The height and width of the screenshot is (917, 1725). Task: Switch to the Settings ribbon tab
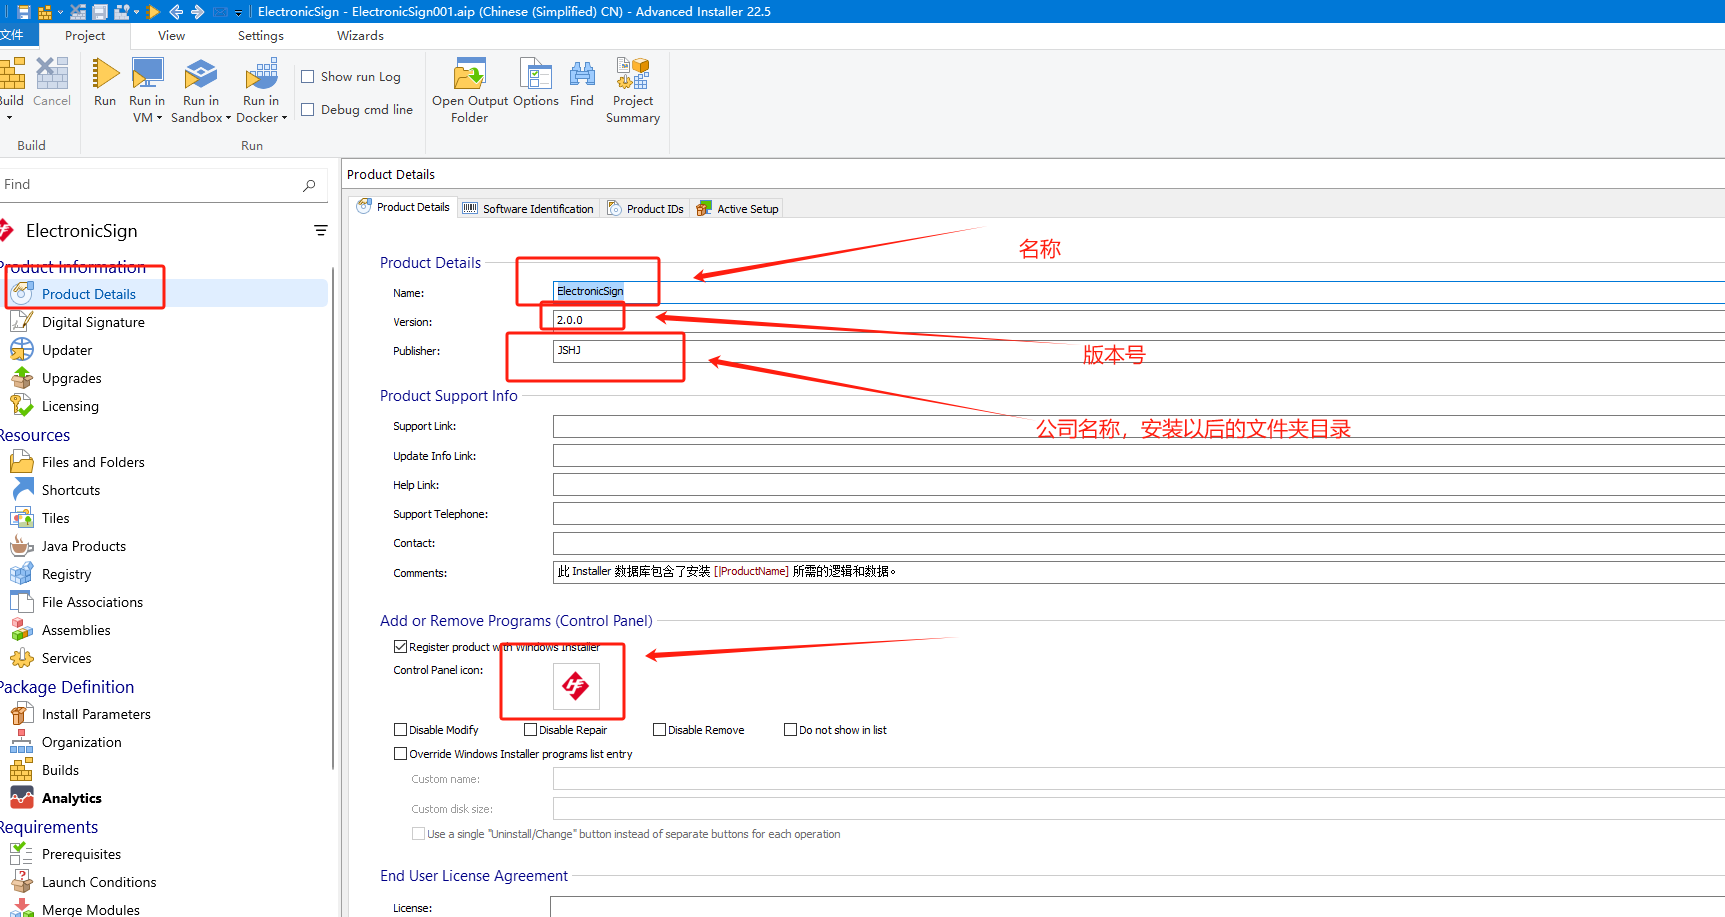pos(261,36)
